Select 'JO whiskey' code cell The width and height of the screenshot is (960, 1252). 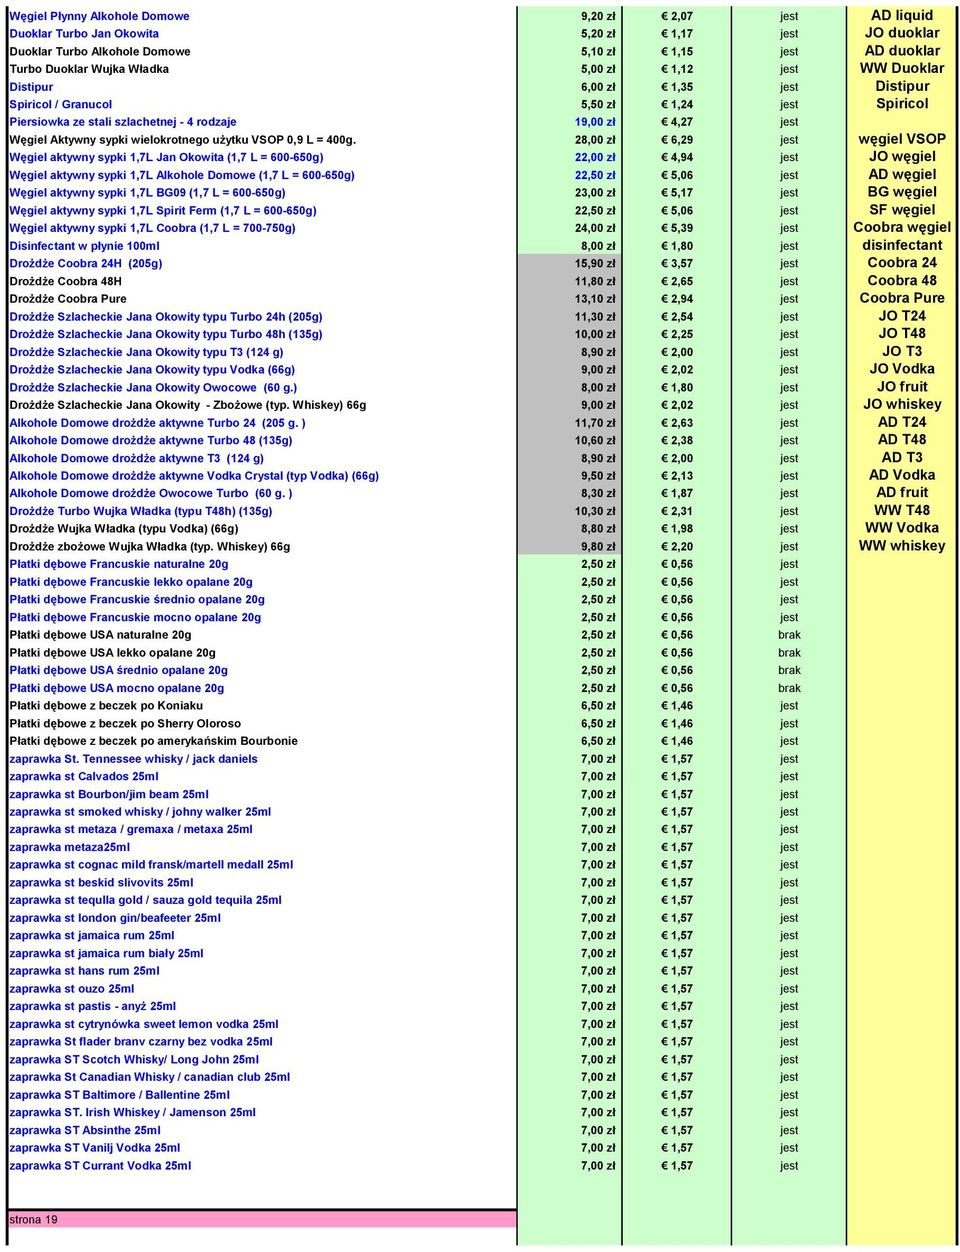902,405
